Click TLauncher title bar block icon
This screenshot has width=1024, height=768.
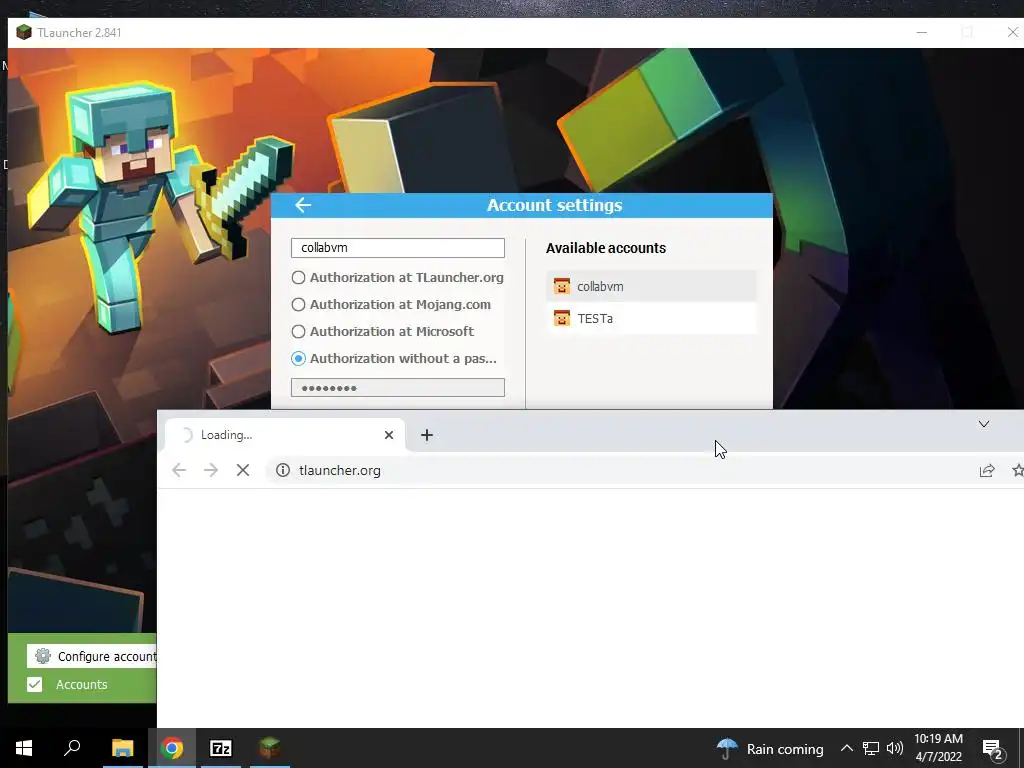(24, 32)
